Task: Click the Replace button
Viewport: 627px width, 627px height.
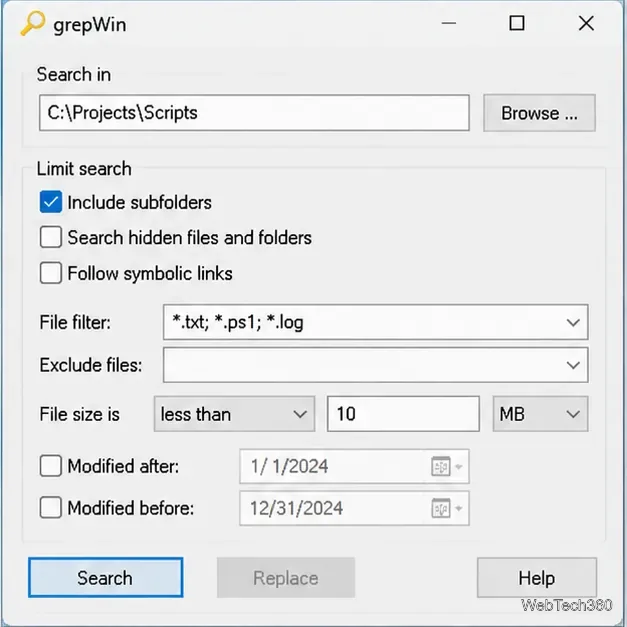Action: click(x=286, y=578)
